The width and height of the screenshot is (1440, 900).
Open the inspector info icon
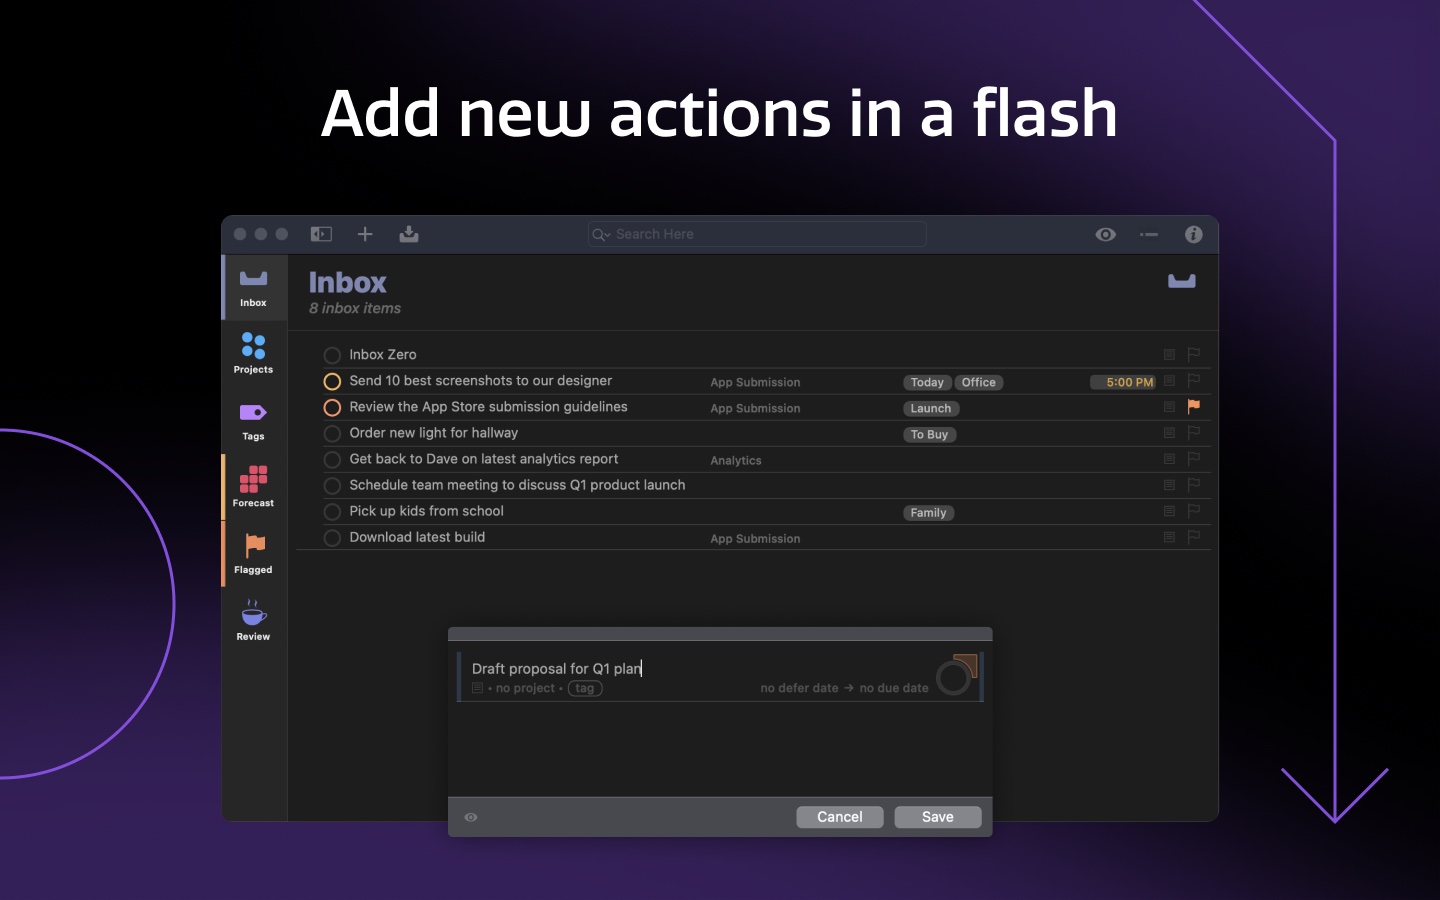click(1193, 234)
